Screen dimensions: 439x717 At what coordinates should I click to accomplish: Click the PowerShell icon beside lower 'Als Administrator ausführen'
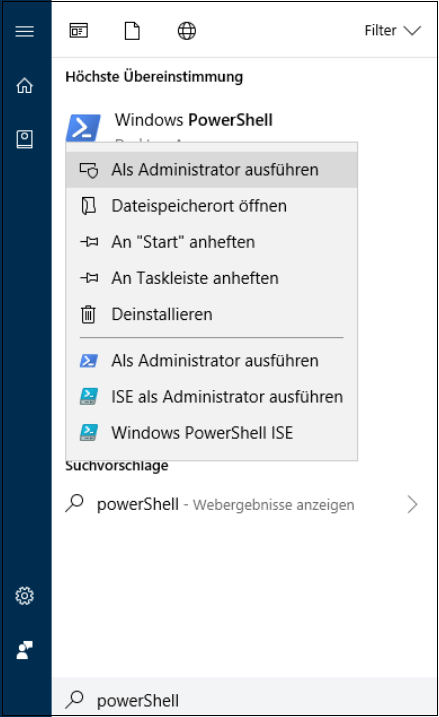[x=88, y=361]
